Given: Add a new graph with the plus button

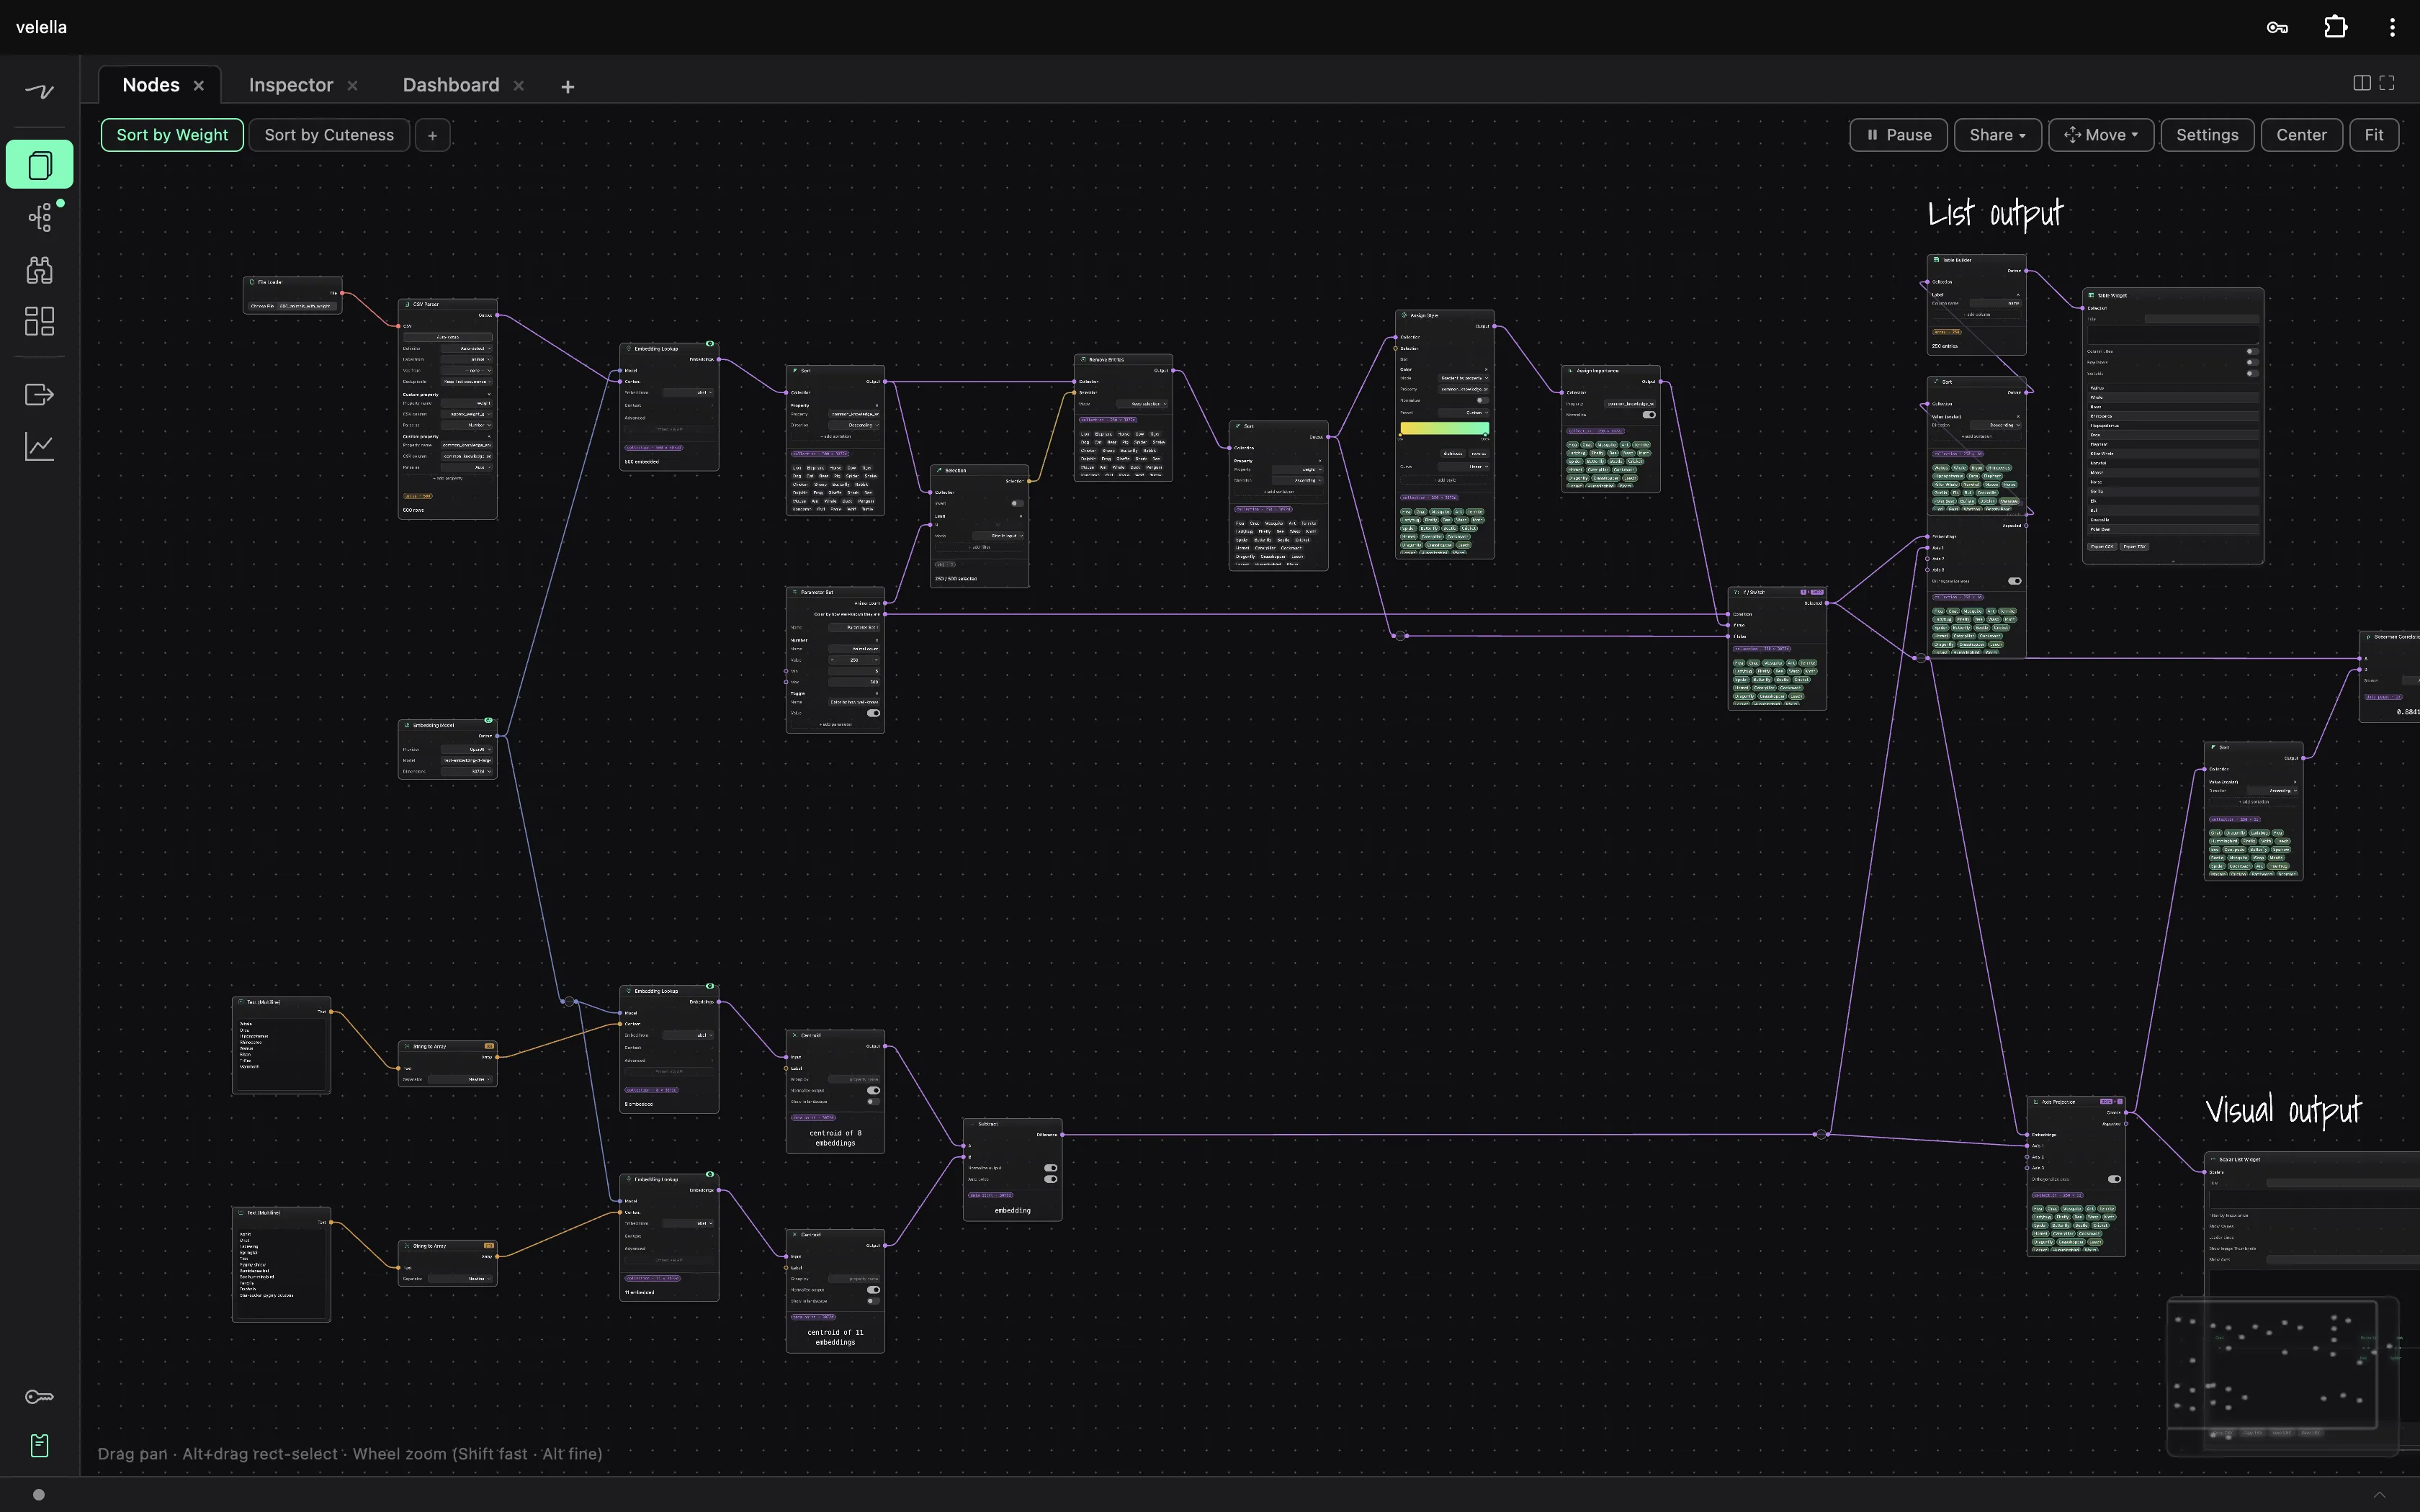Looking at the screenshot, I should click(x=432, y=135).
